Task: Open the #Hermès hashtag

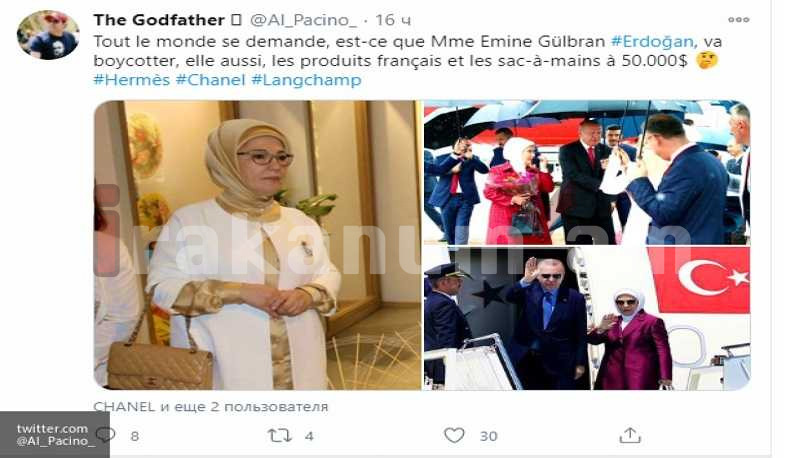Action: pos(132,80)
